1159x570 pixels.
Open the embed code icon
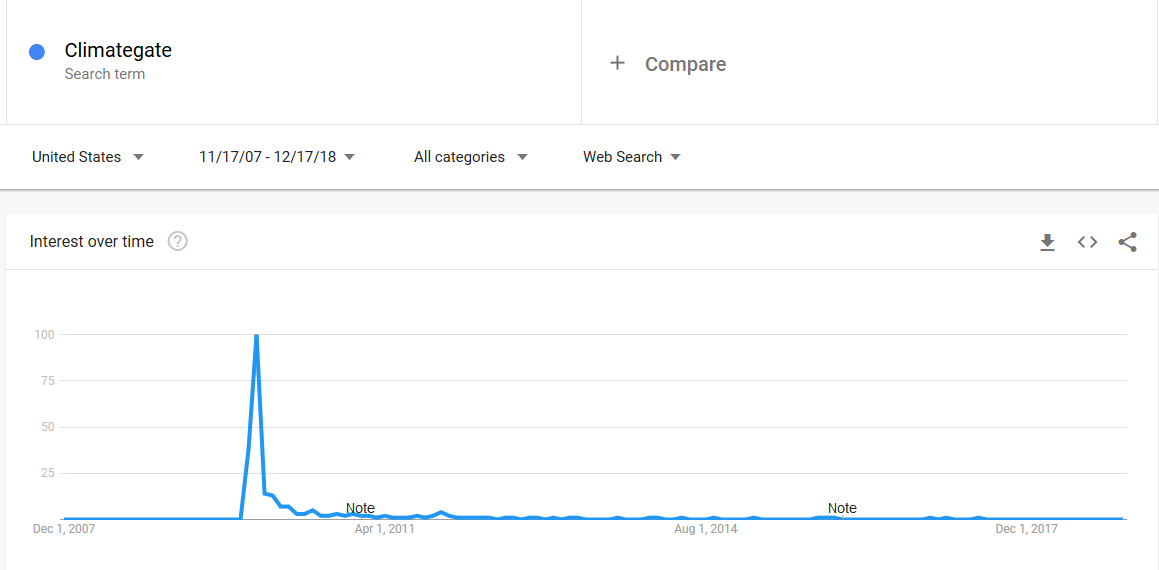tap(1087, 242)
